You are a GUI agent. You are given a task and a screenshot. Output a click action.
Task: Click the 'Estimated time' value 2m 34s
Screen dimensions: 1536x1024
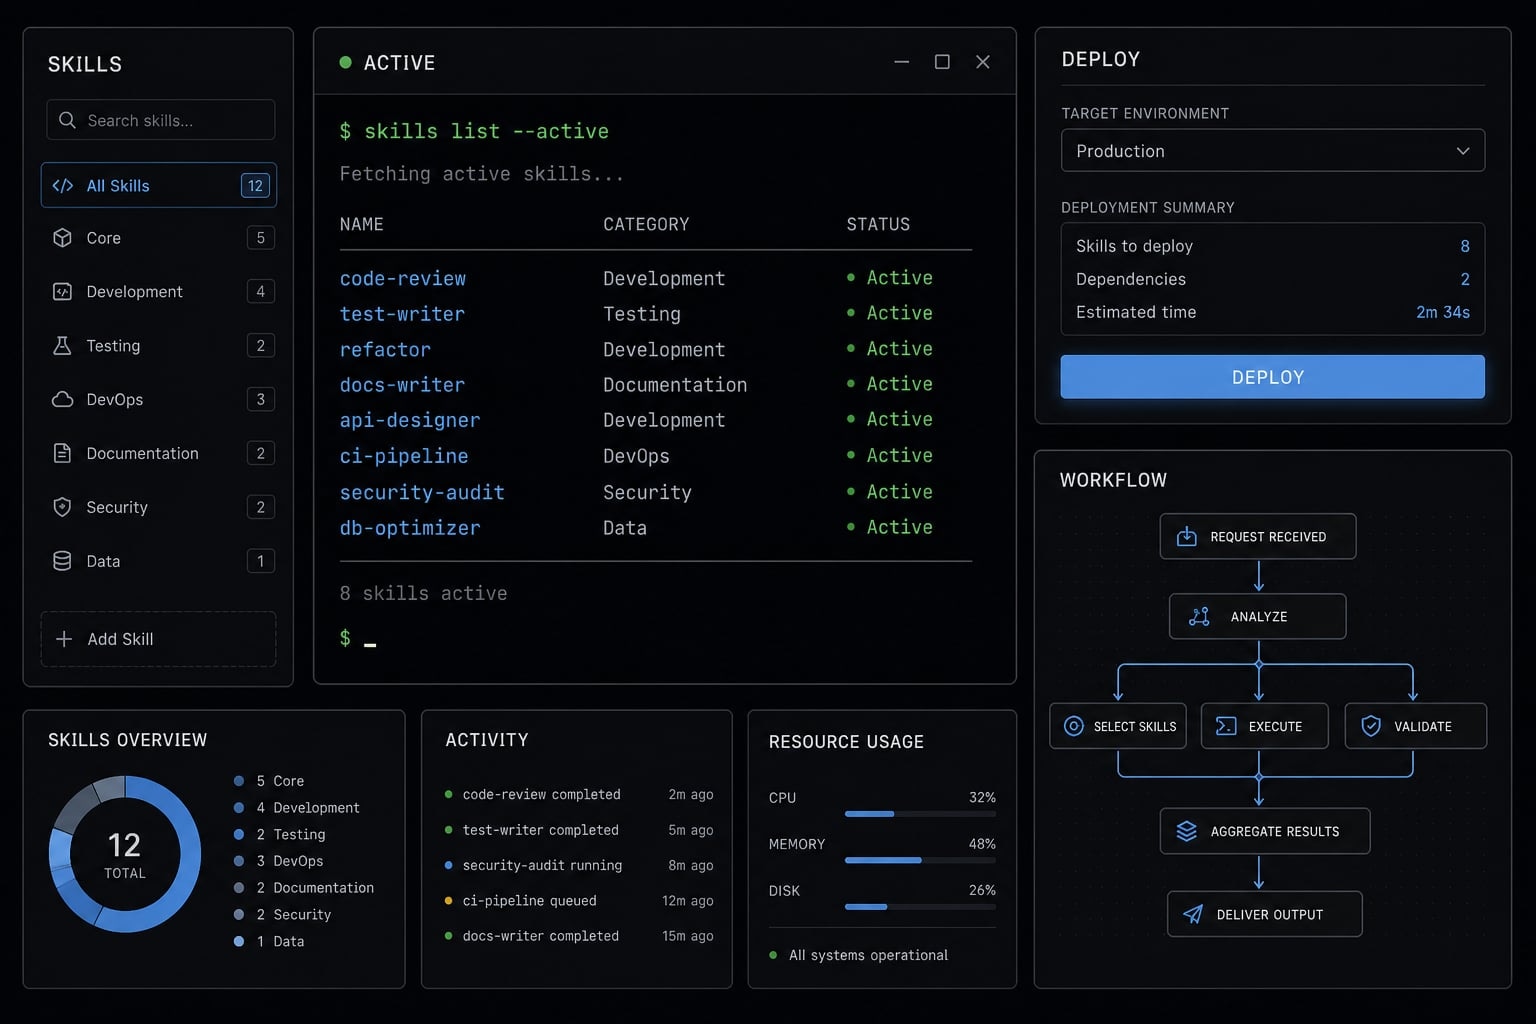click(1443, 312)
